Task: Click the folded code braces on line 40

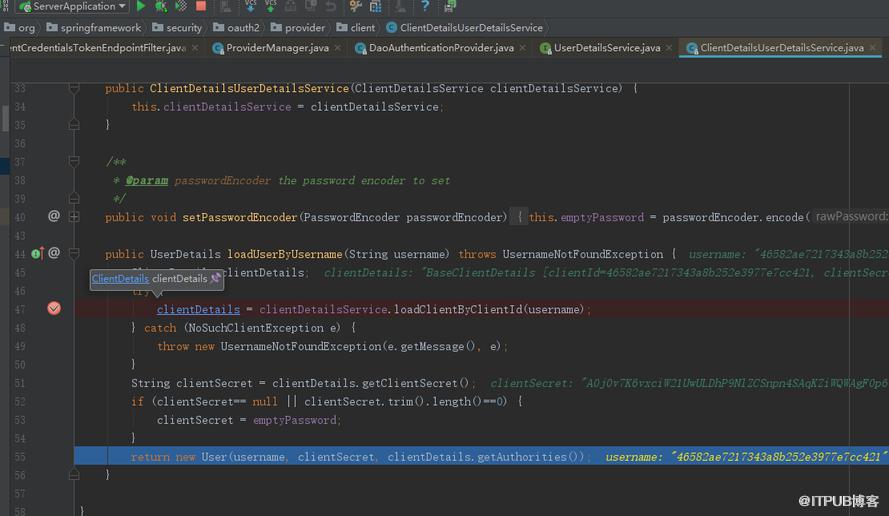Action: tap(519, 217)
